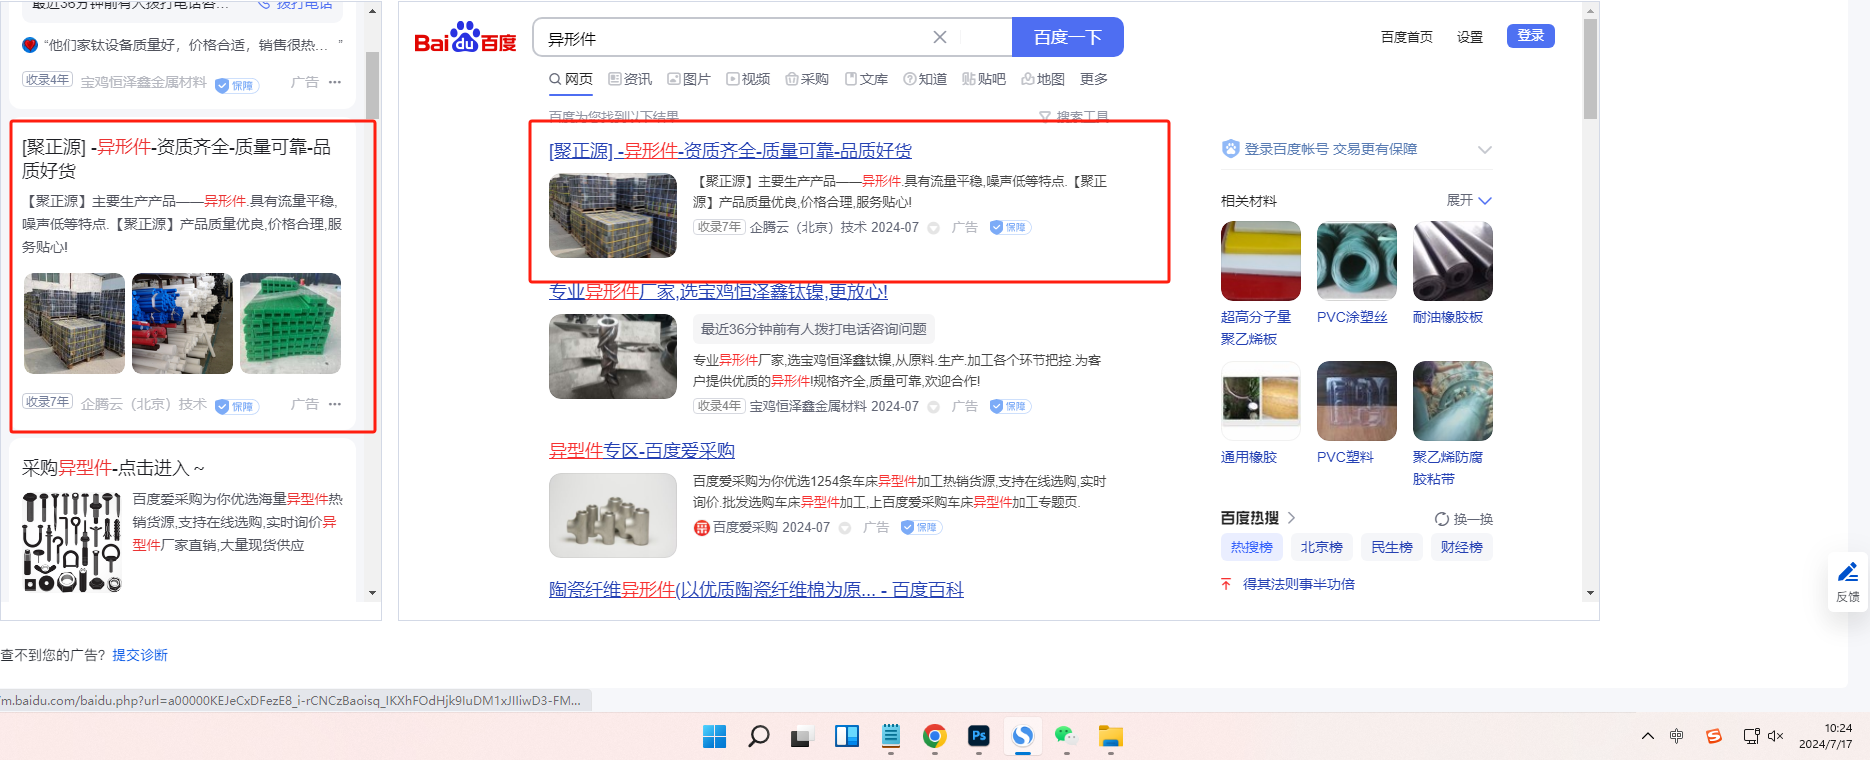Click the Sogou input method tray icon
Viewport: 1870px width, 760px height.
(1714, 736)
